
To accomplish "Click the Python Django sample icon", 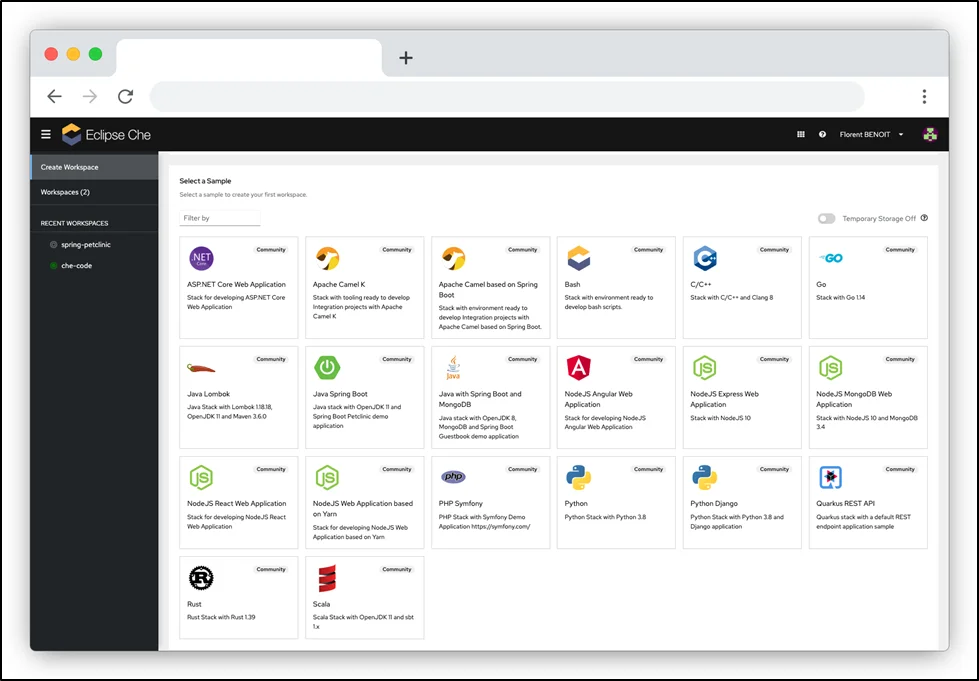I will tap(705, 478).
